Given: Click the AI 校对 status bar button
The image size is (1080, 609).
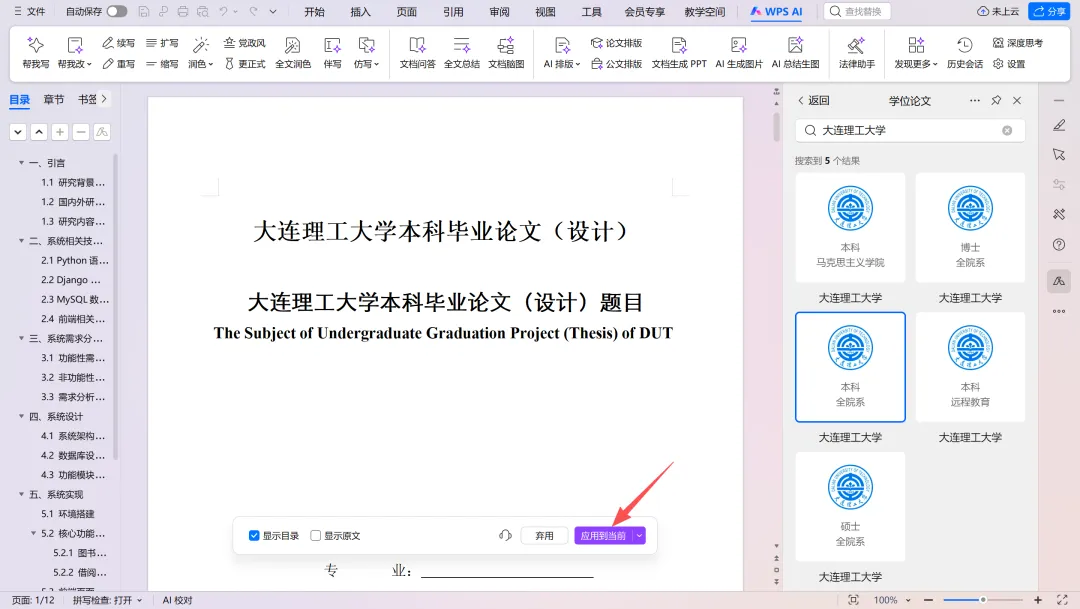Looking at the screenshot, I should (x=178, y=600).
